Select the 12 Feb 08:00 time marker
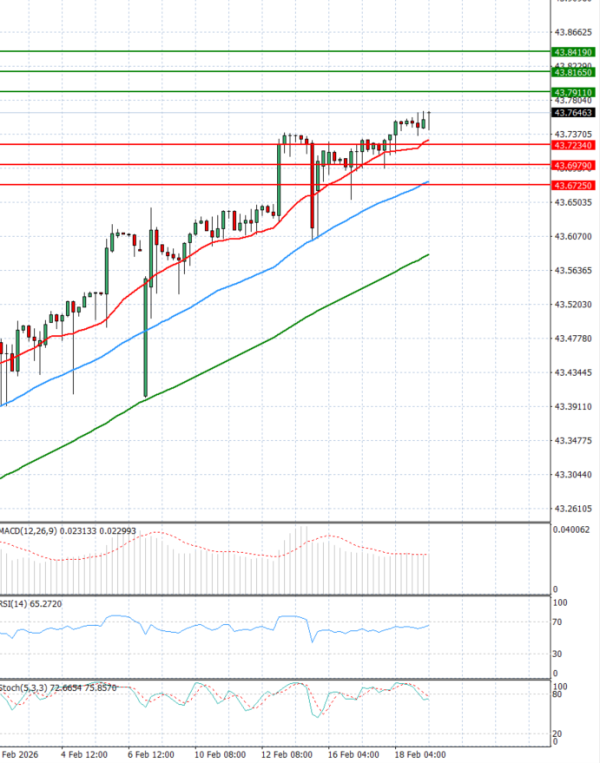This screenshot has height=763, width=600. coord(287,754)
